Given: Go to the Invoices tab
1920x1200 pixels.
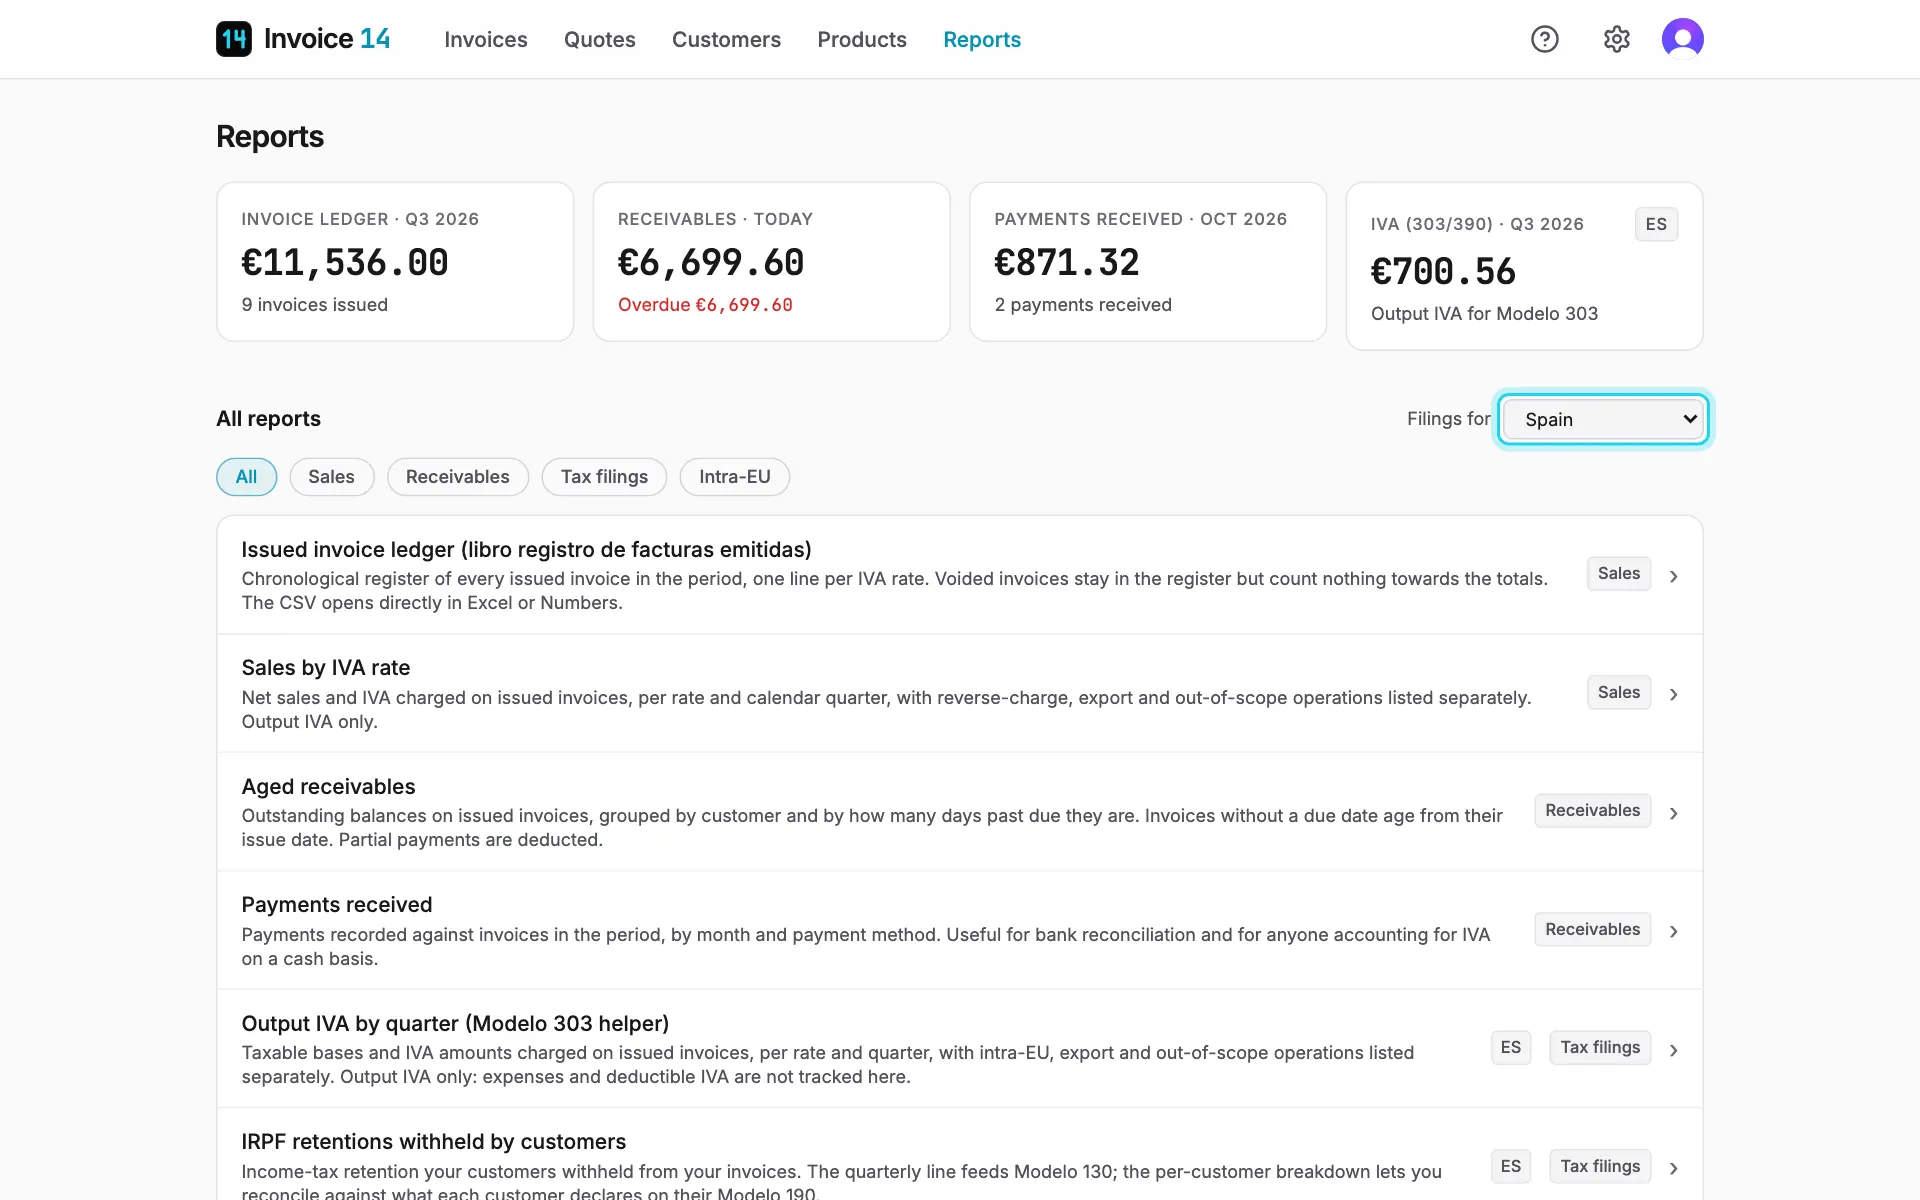Looking at the screenshot, I should (x=486, y=39).
